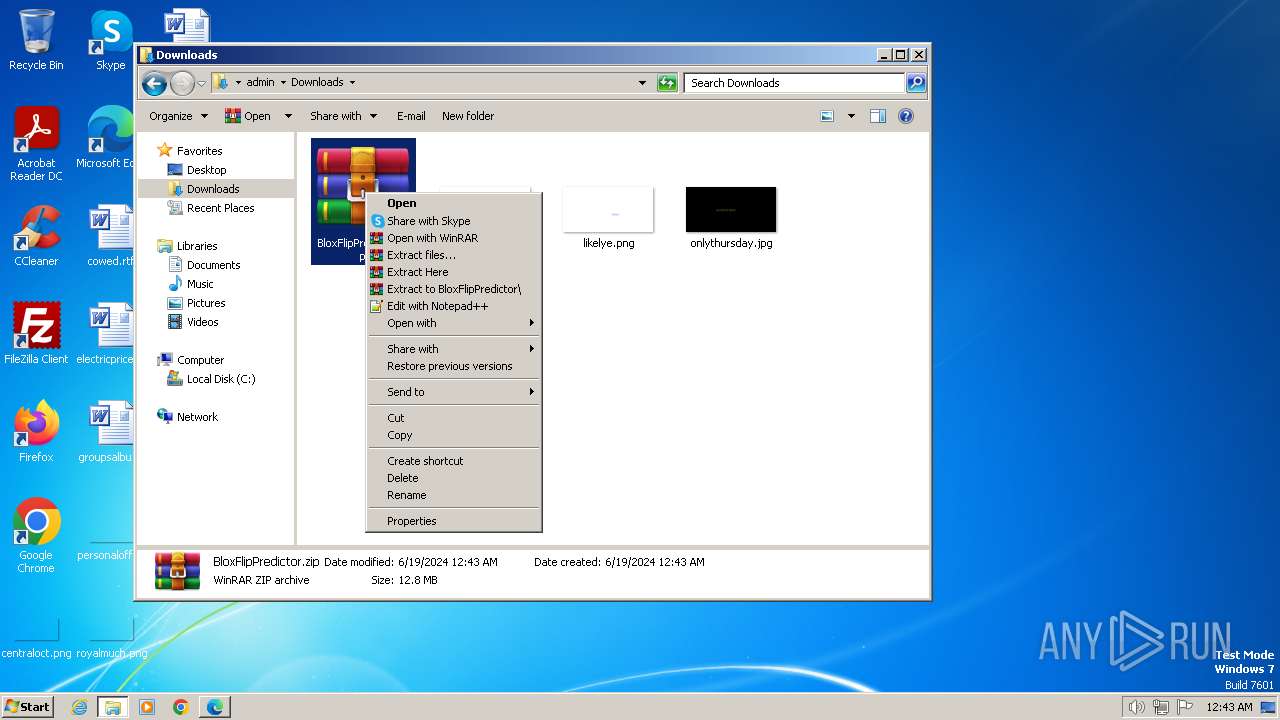The image size is (1280, 720).
Task: Change the view with the Views icon
Action: (x=827, y=116)
